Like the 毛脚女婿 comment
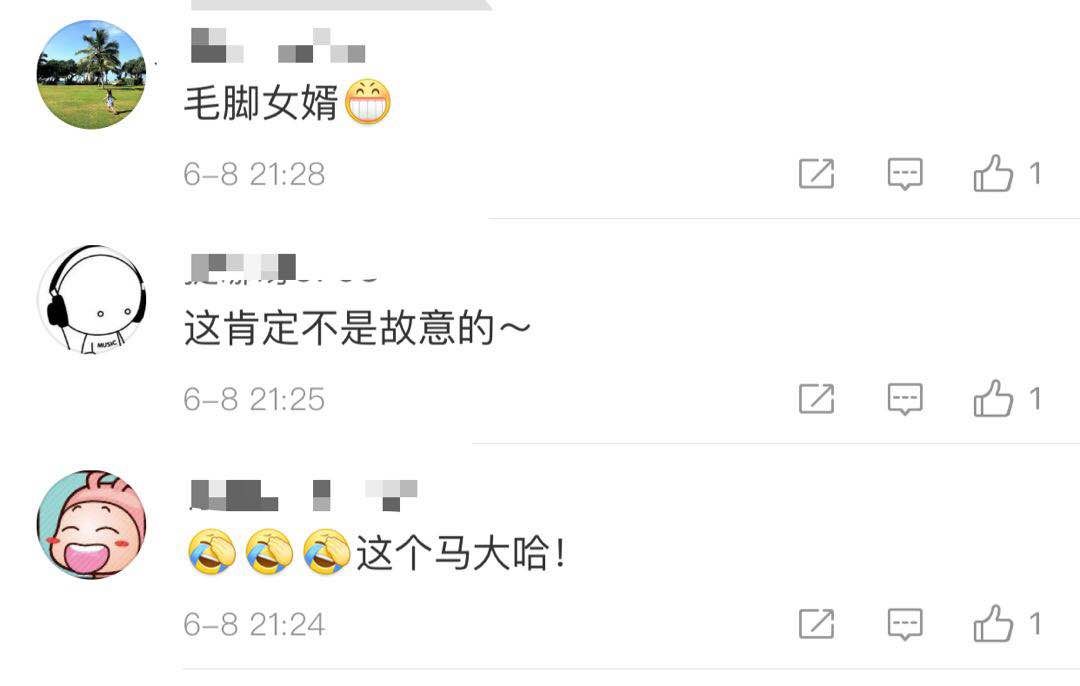This screenshot has height=686, width=1080. coord(993,173)
